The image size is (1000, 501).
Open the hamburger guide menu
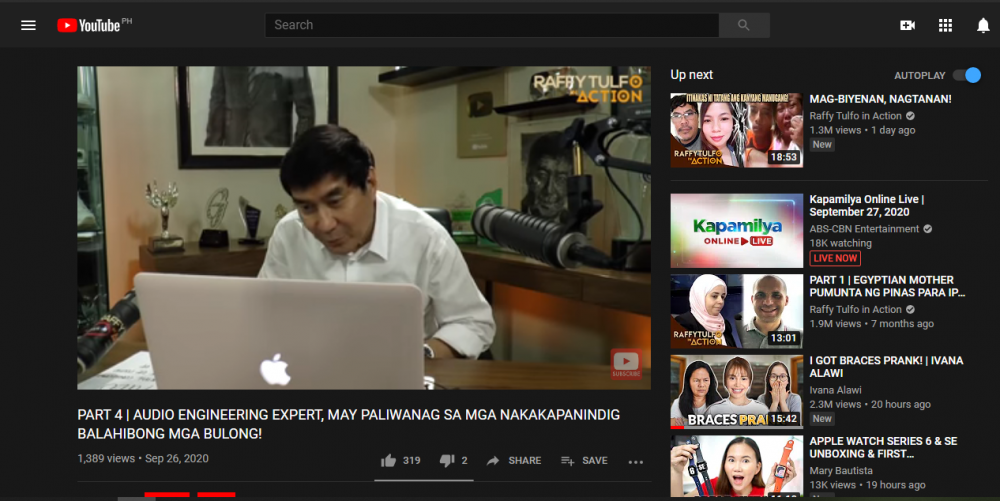coord(28,25)
